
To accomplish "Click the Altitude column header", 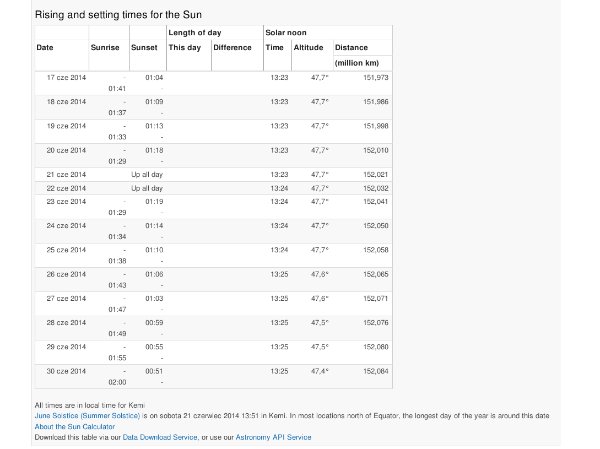I will 308,47.
